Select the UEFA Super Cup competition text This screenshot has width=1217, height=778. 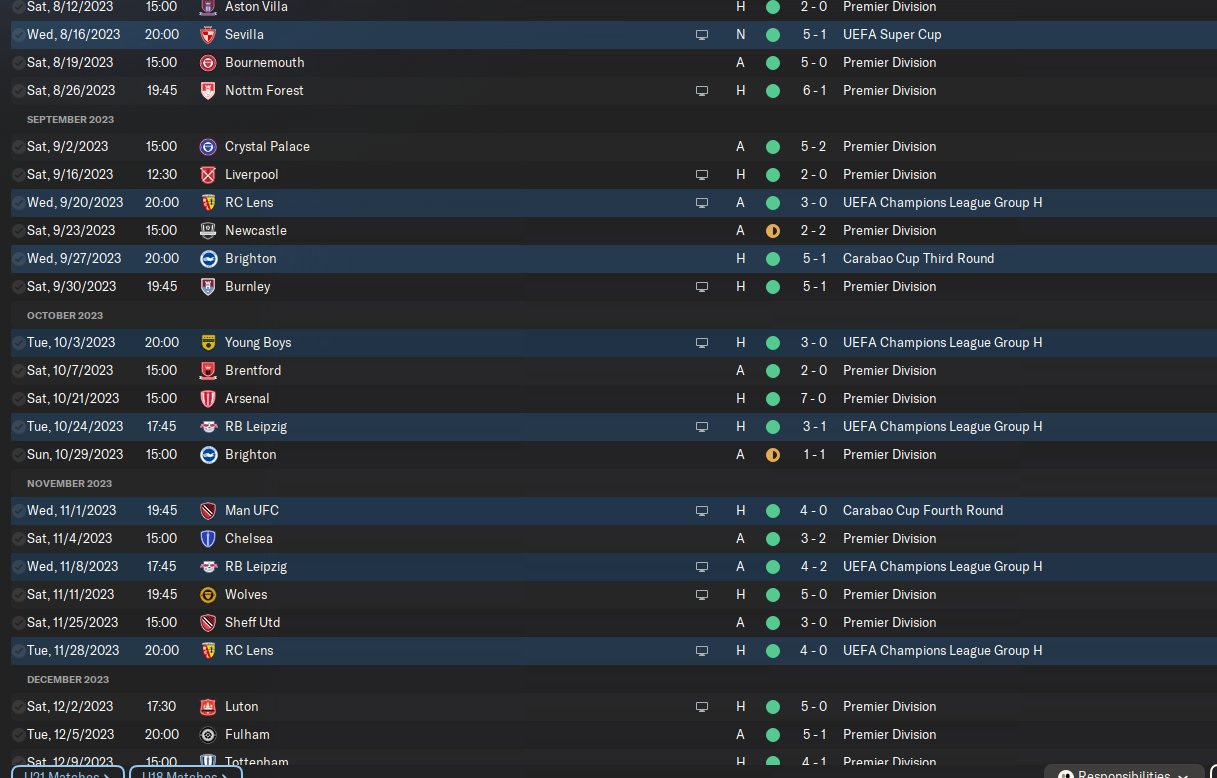(x=892, y=34)
